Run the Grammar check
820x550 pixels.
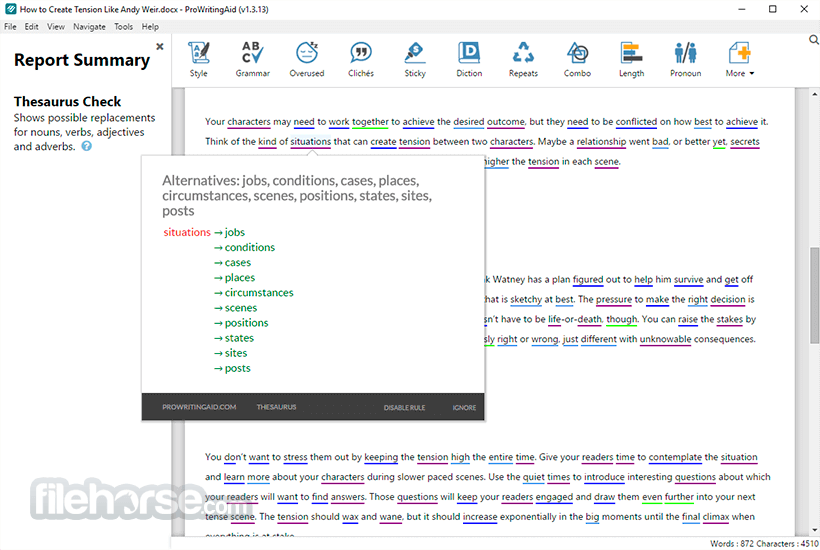pos(253,59)
